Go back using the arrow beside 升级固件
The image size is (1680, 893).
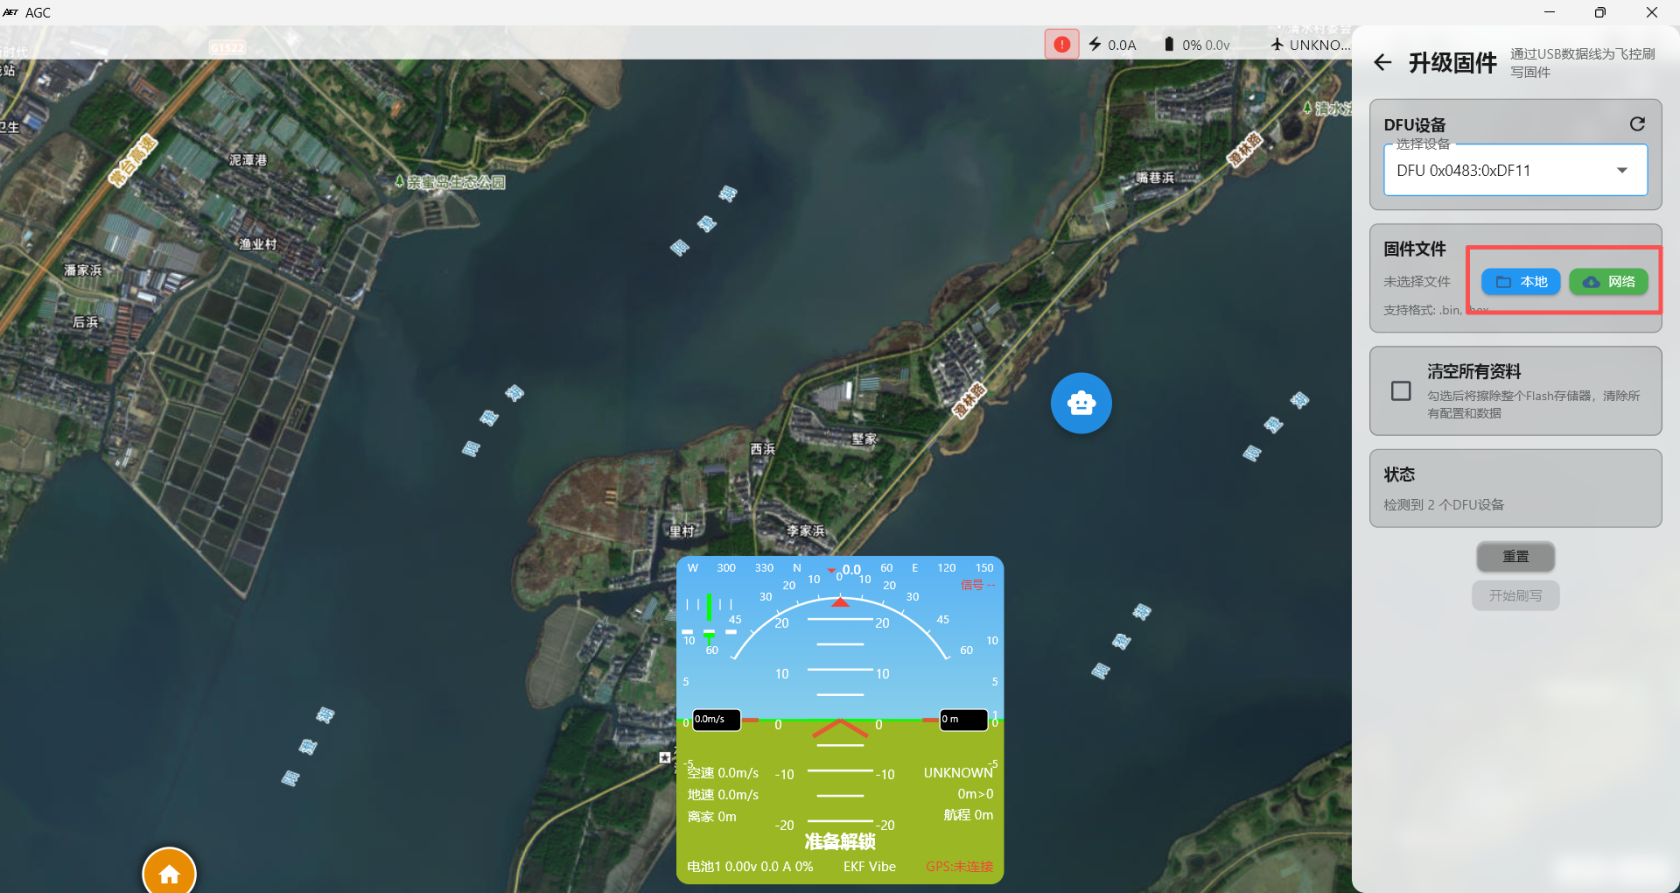[1383, 63]
